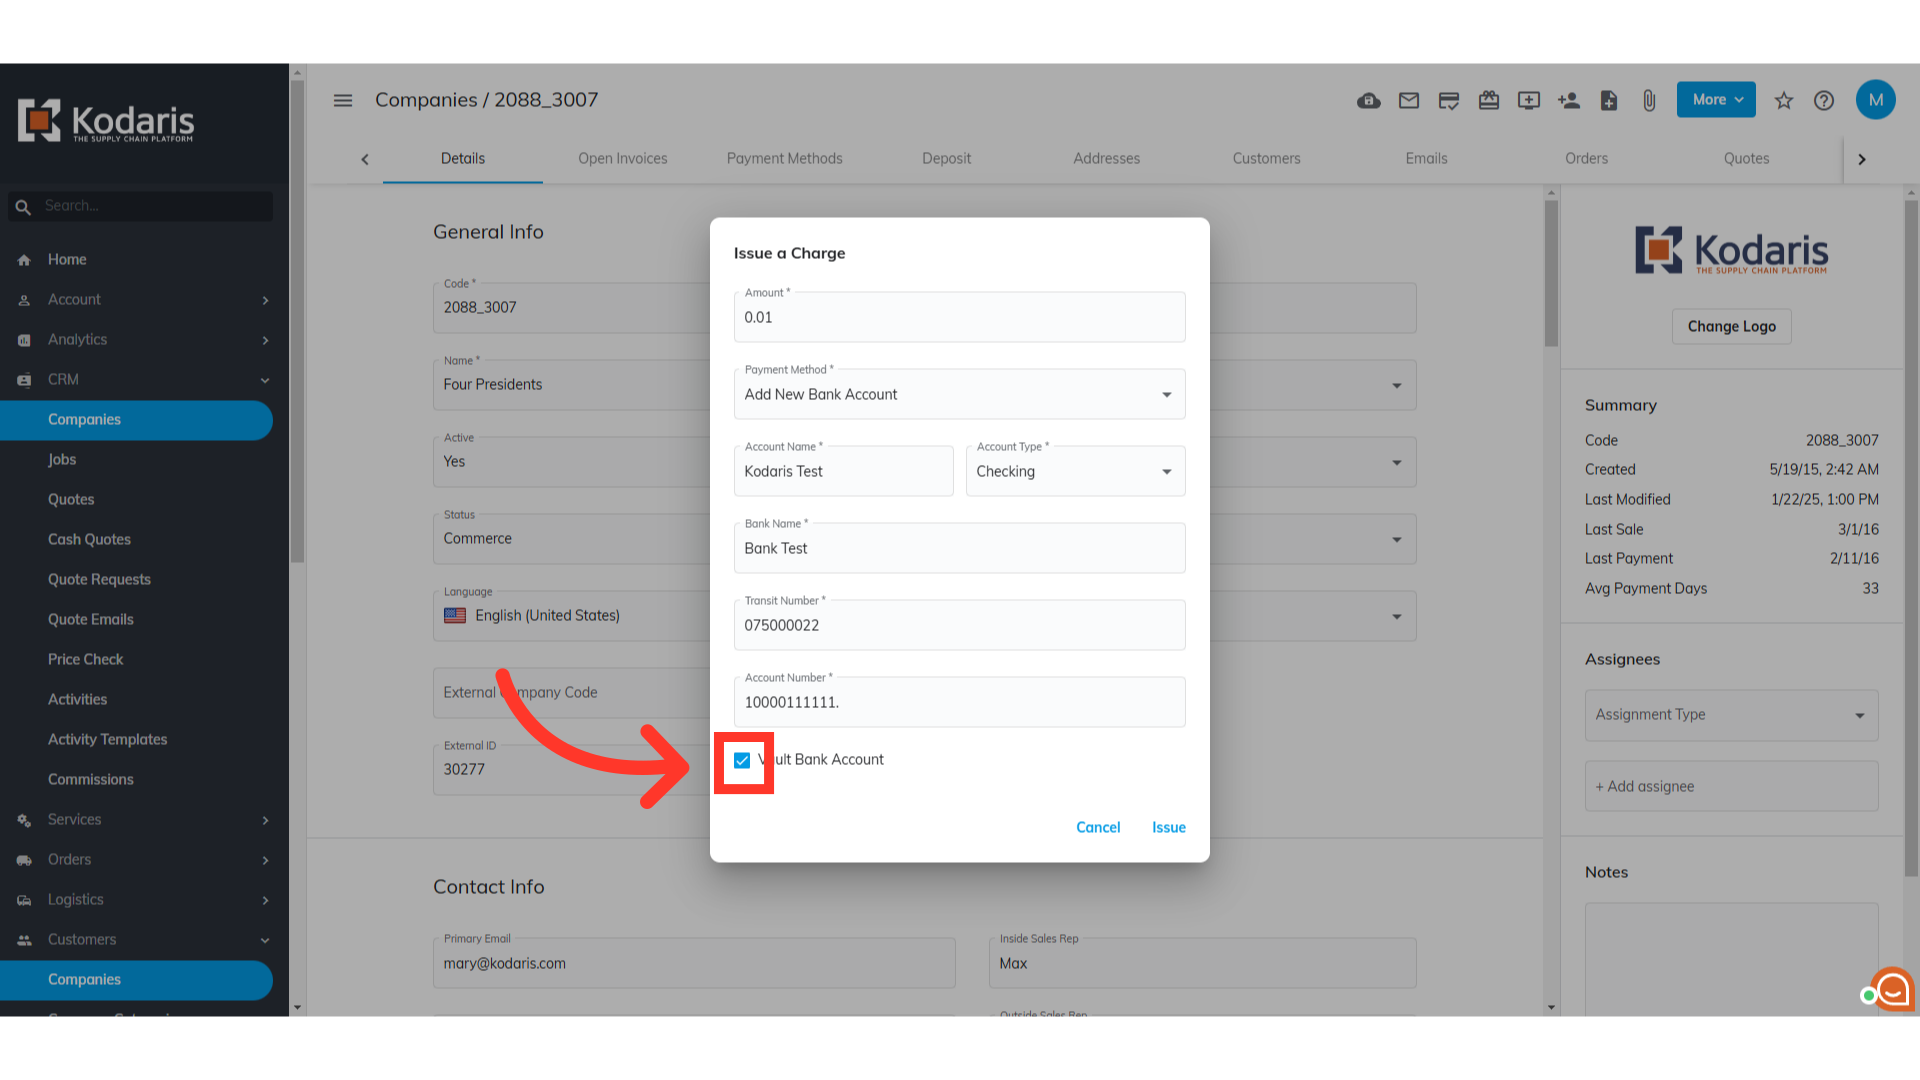Open the More dropdown button

1716,100
